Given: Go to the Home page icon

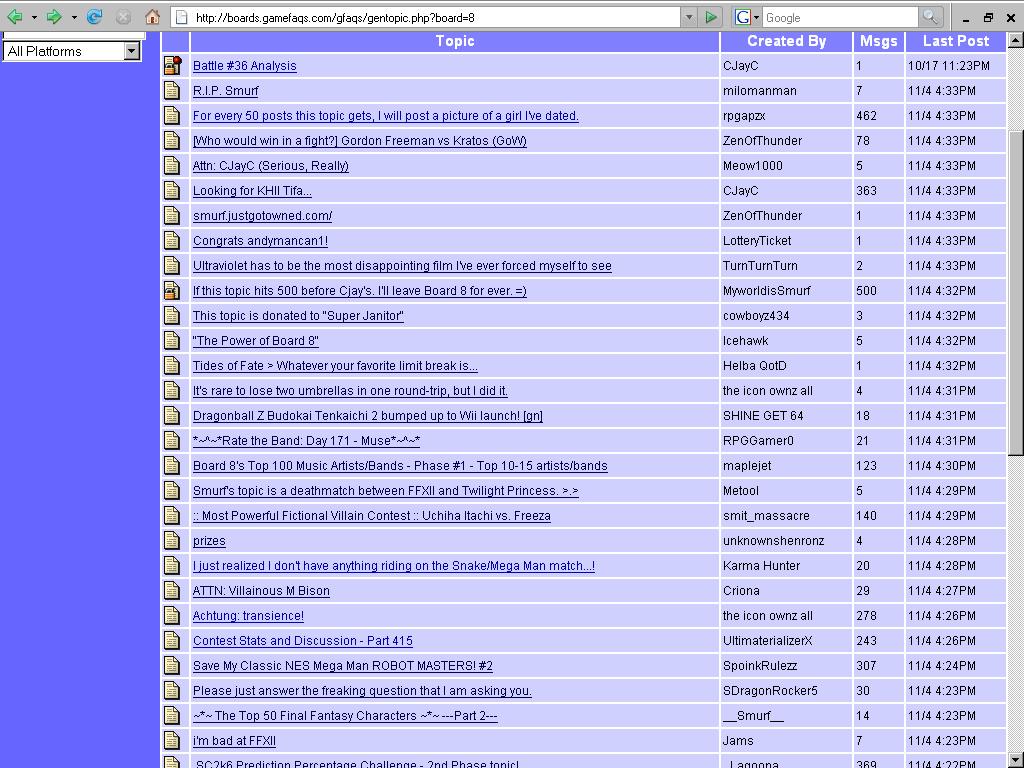Looking at the screenshot, I should click(x=152, y=17).
